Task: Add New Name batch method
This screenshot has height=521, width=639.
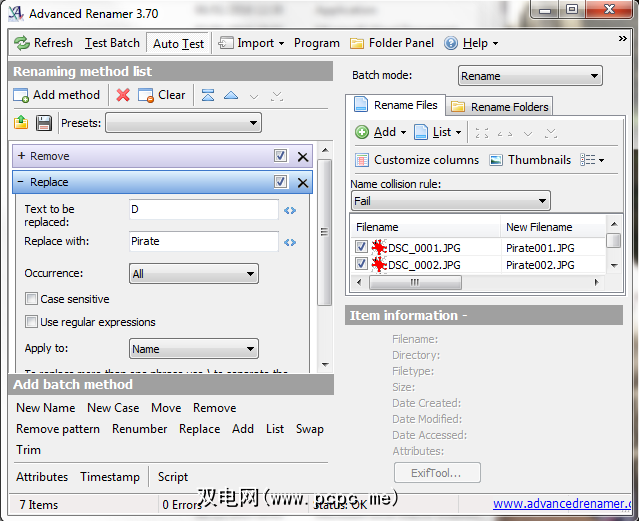Action: [x=46, y=408]
